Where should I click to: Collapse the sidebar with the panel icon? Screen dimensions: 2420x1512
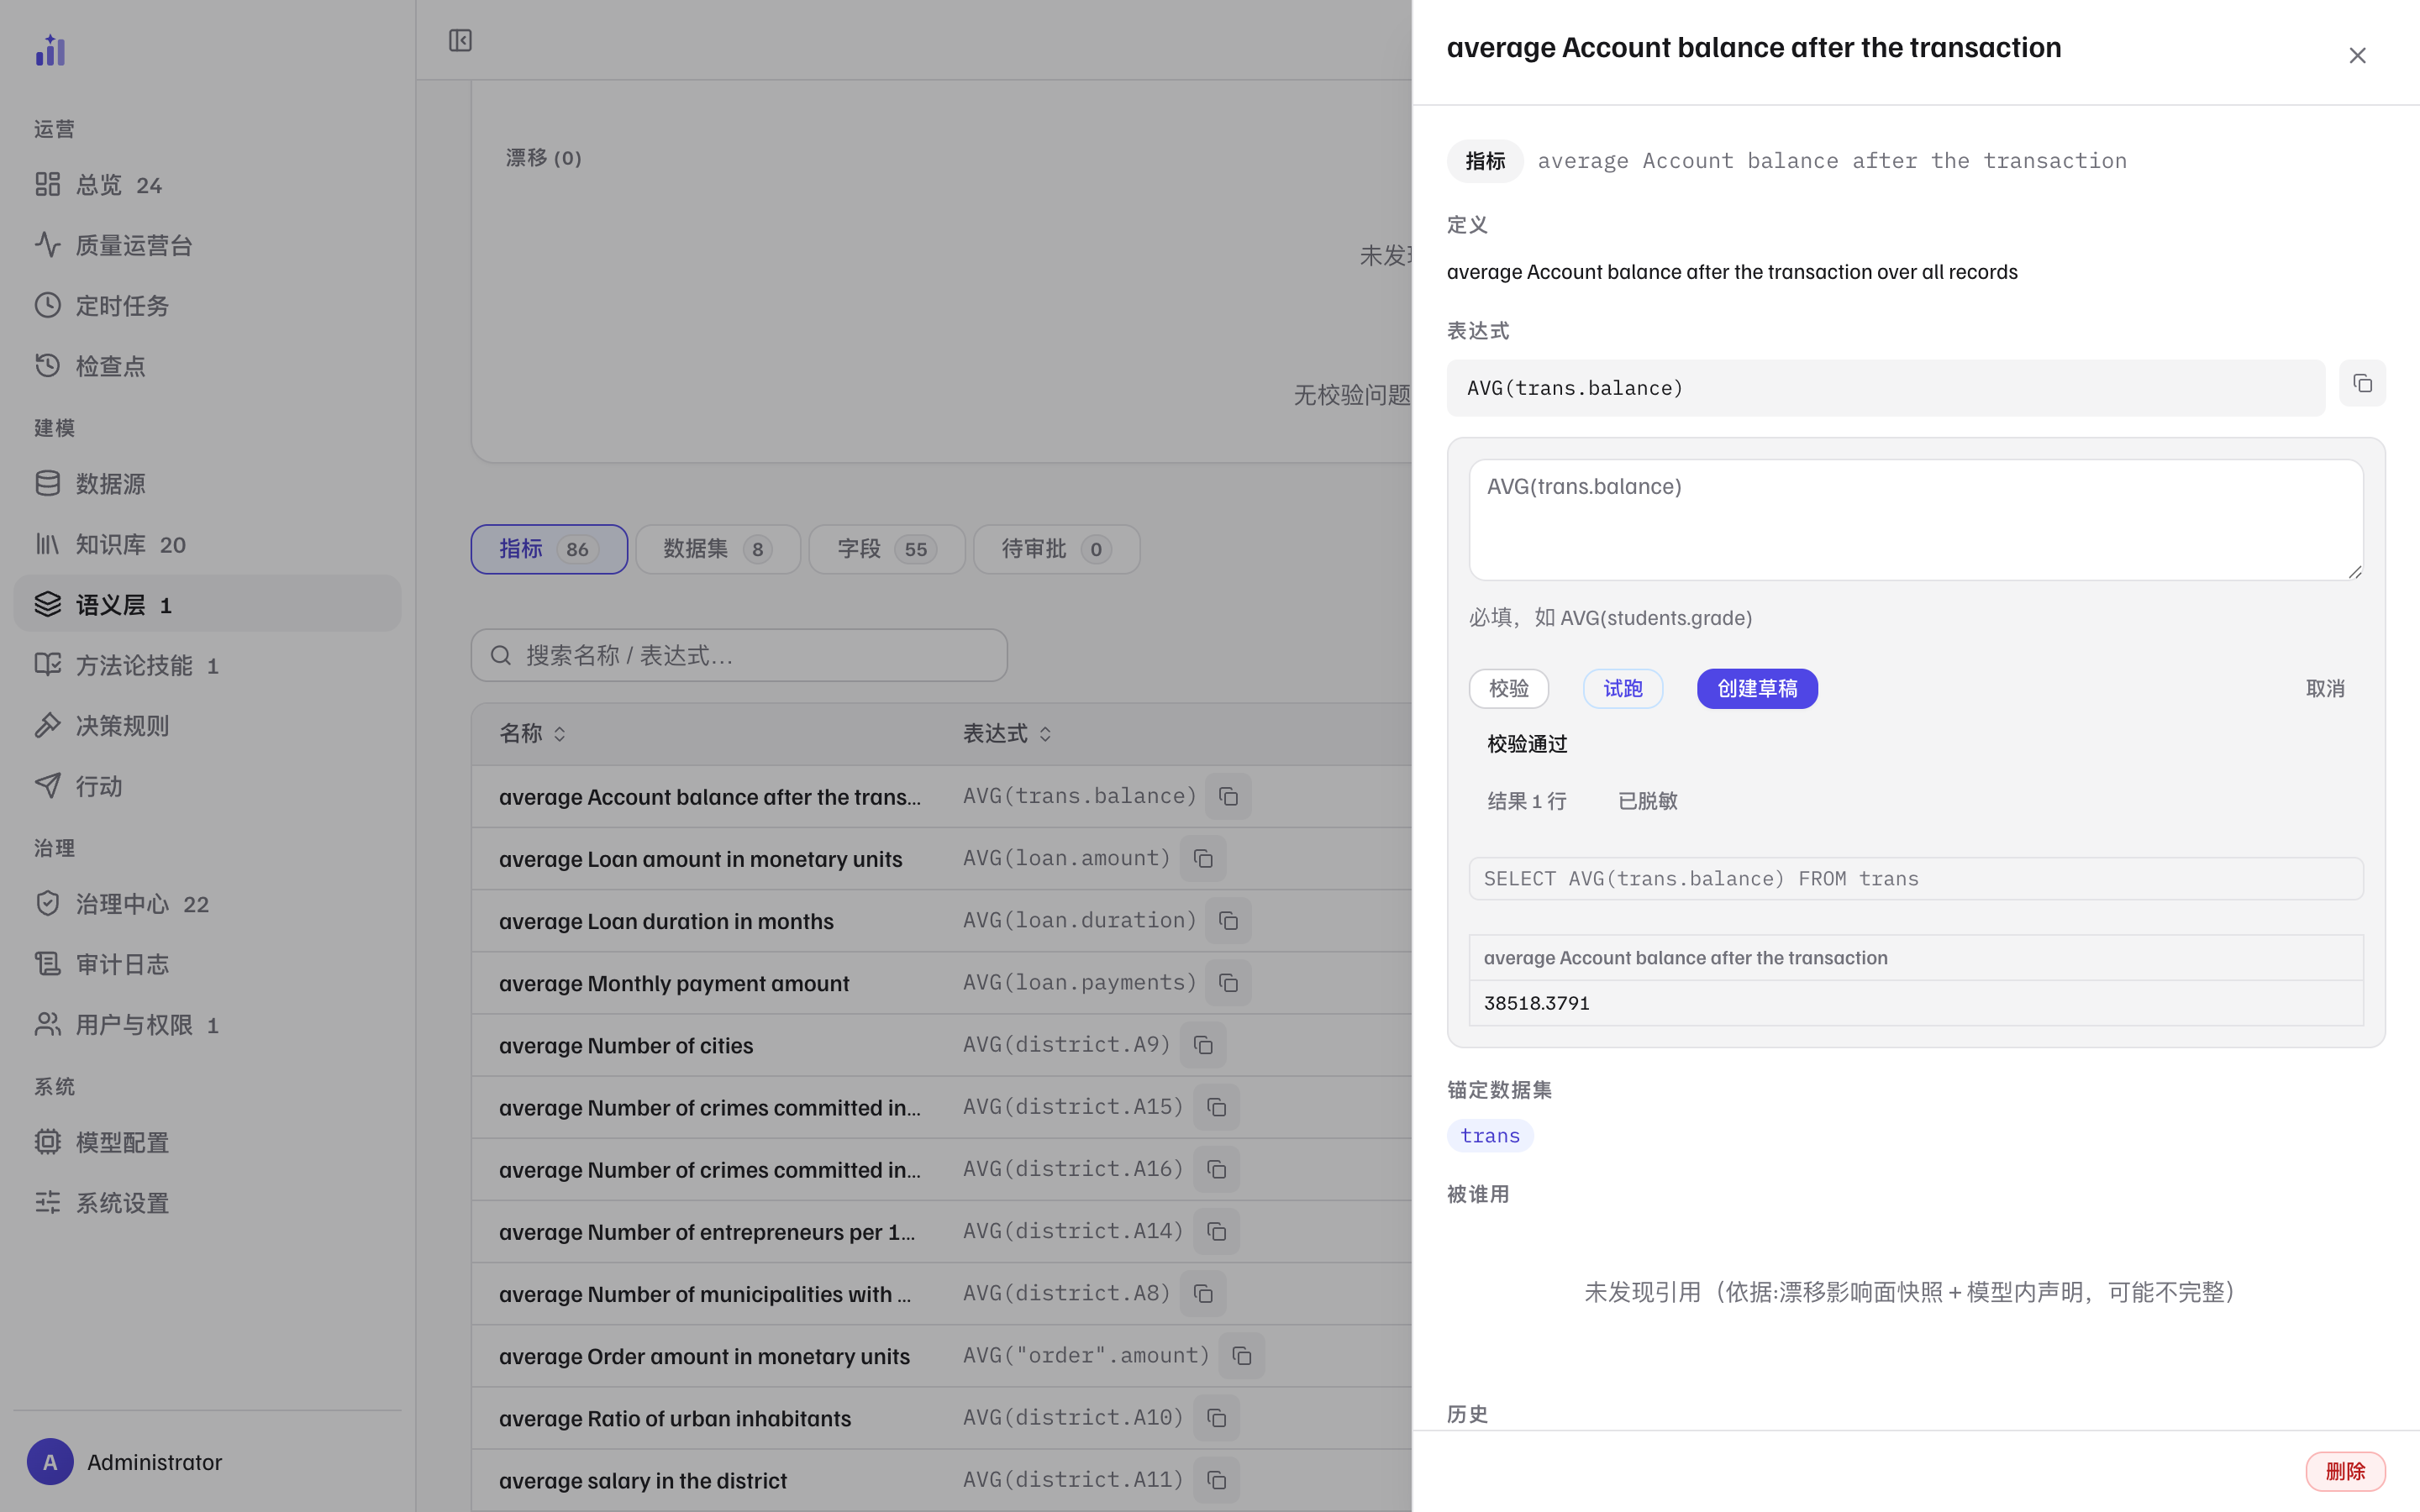point(460,40)
